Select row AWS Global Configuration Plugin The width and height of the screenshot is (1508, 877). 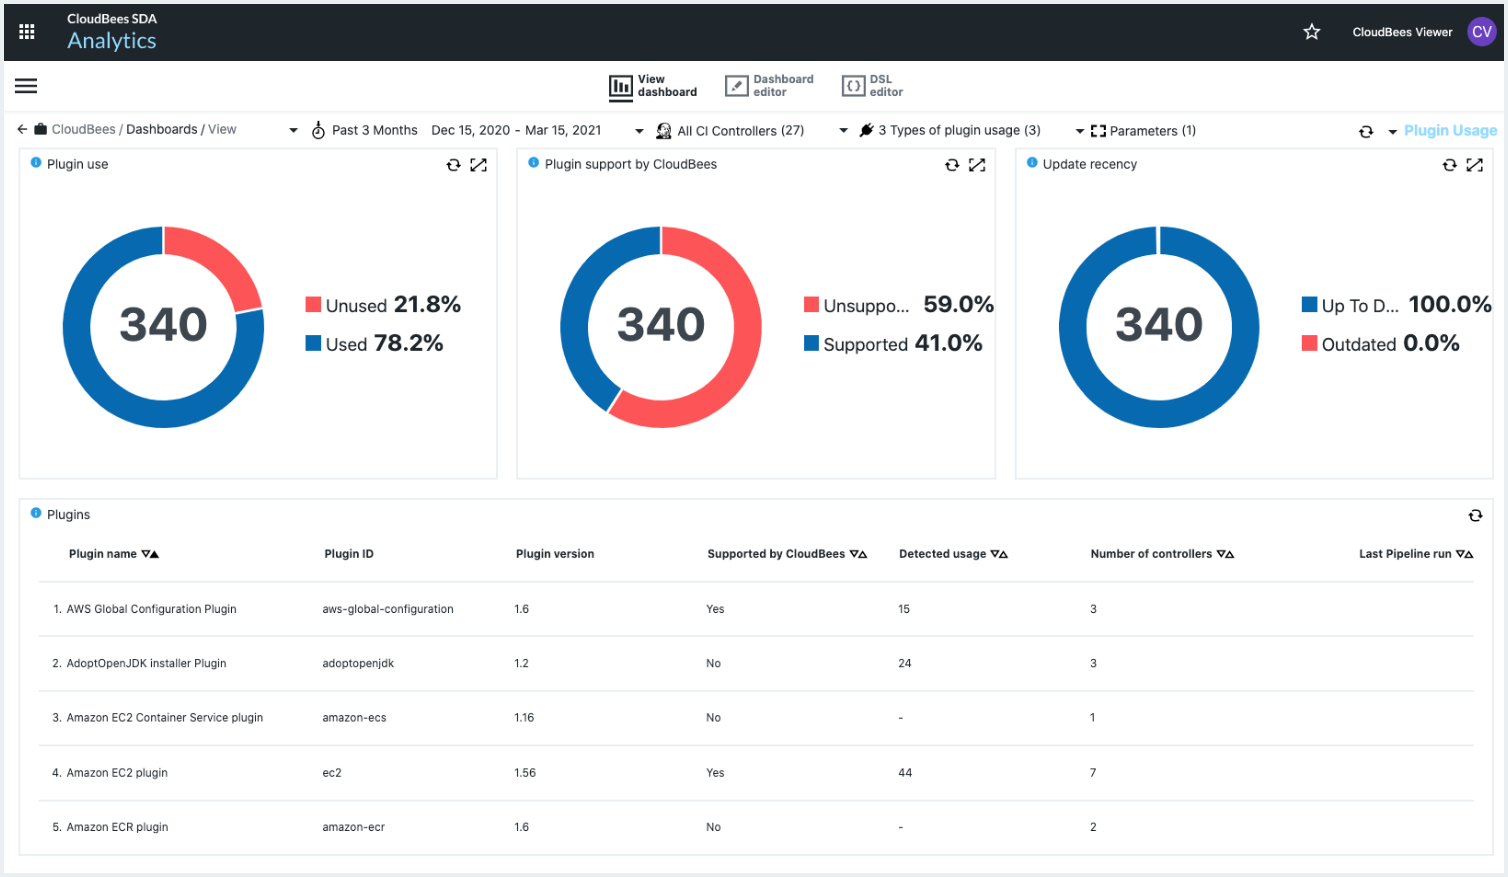(756, 609)
